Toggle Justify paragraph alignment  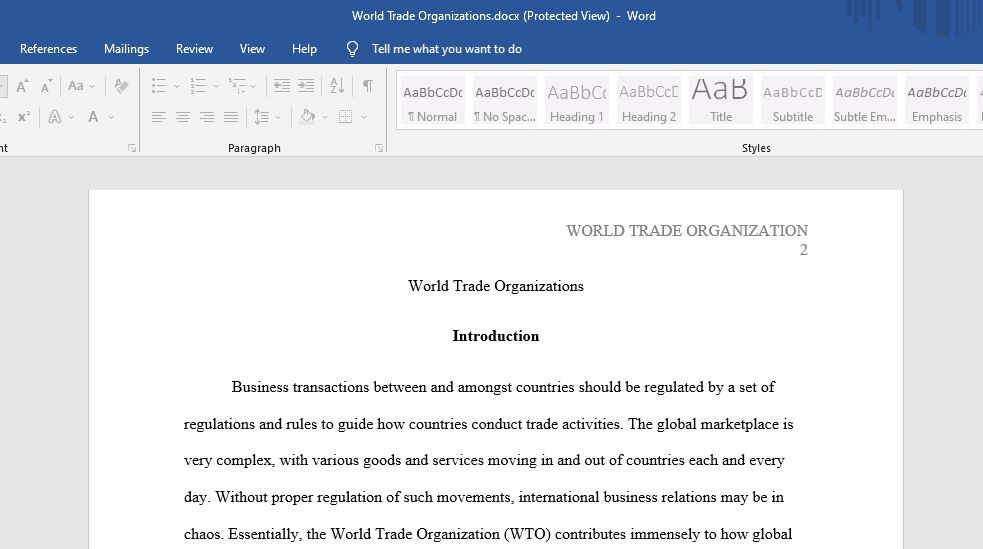click(231, 117)
